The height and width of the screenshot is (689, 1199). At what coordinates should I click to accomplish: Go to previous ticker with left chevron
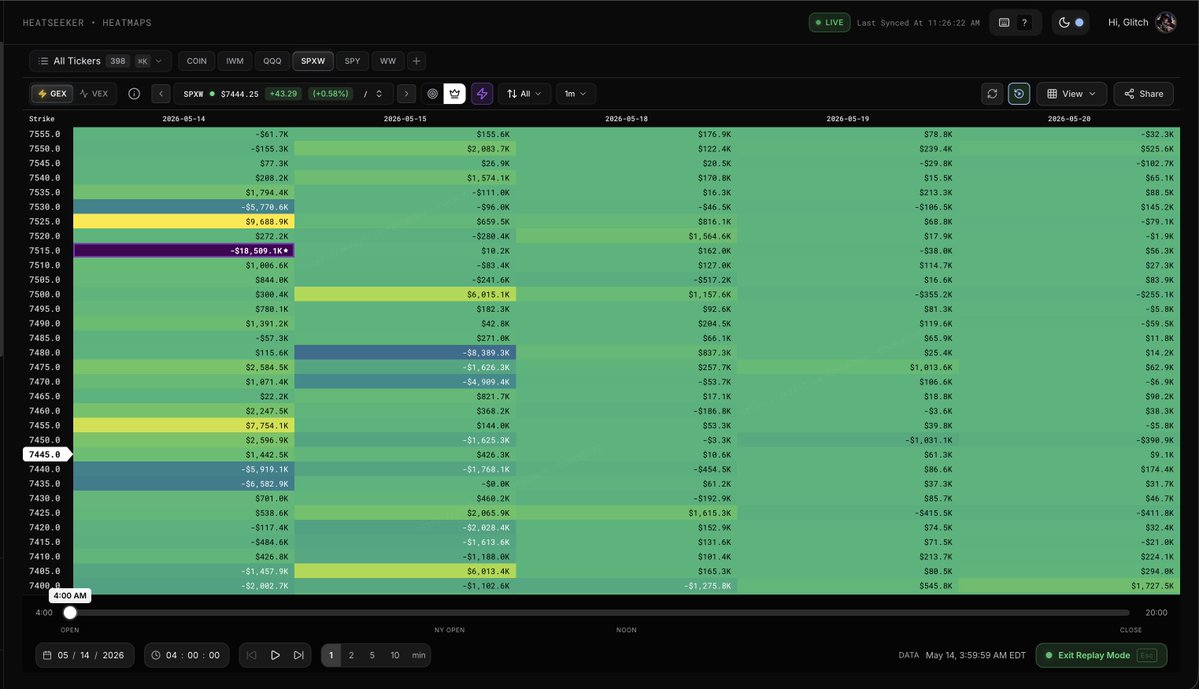coord(161,94)
